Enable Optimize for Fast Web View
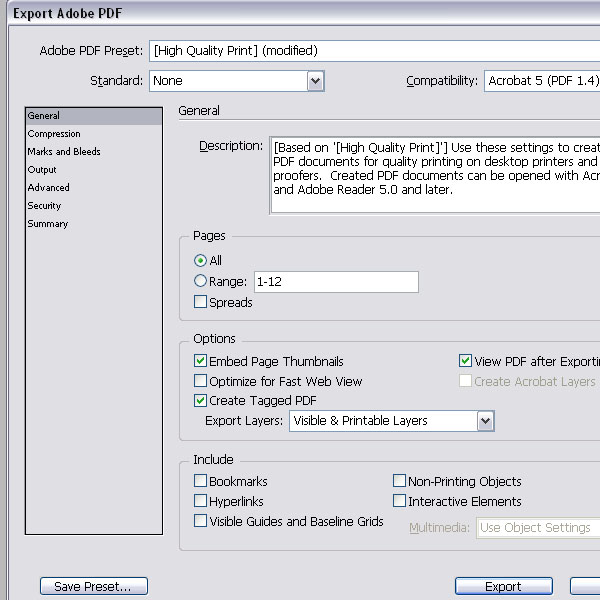This screenshot has height=600, width=600. point(200,381)
